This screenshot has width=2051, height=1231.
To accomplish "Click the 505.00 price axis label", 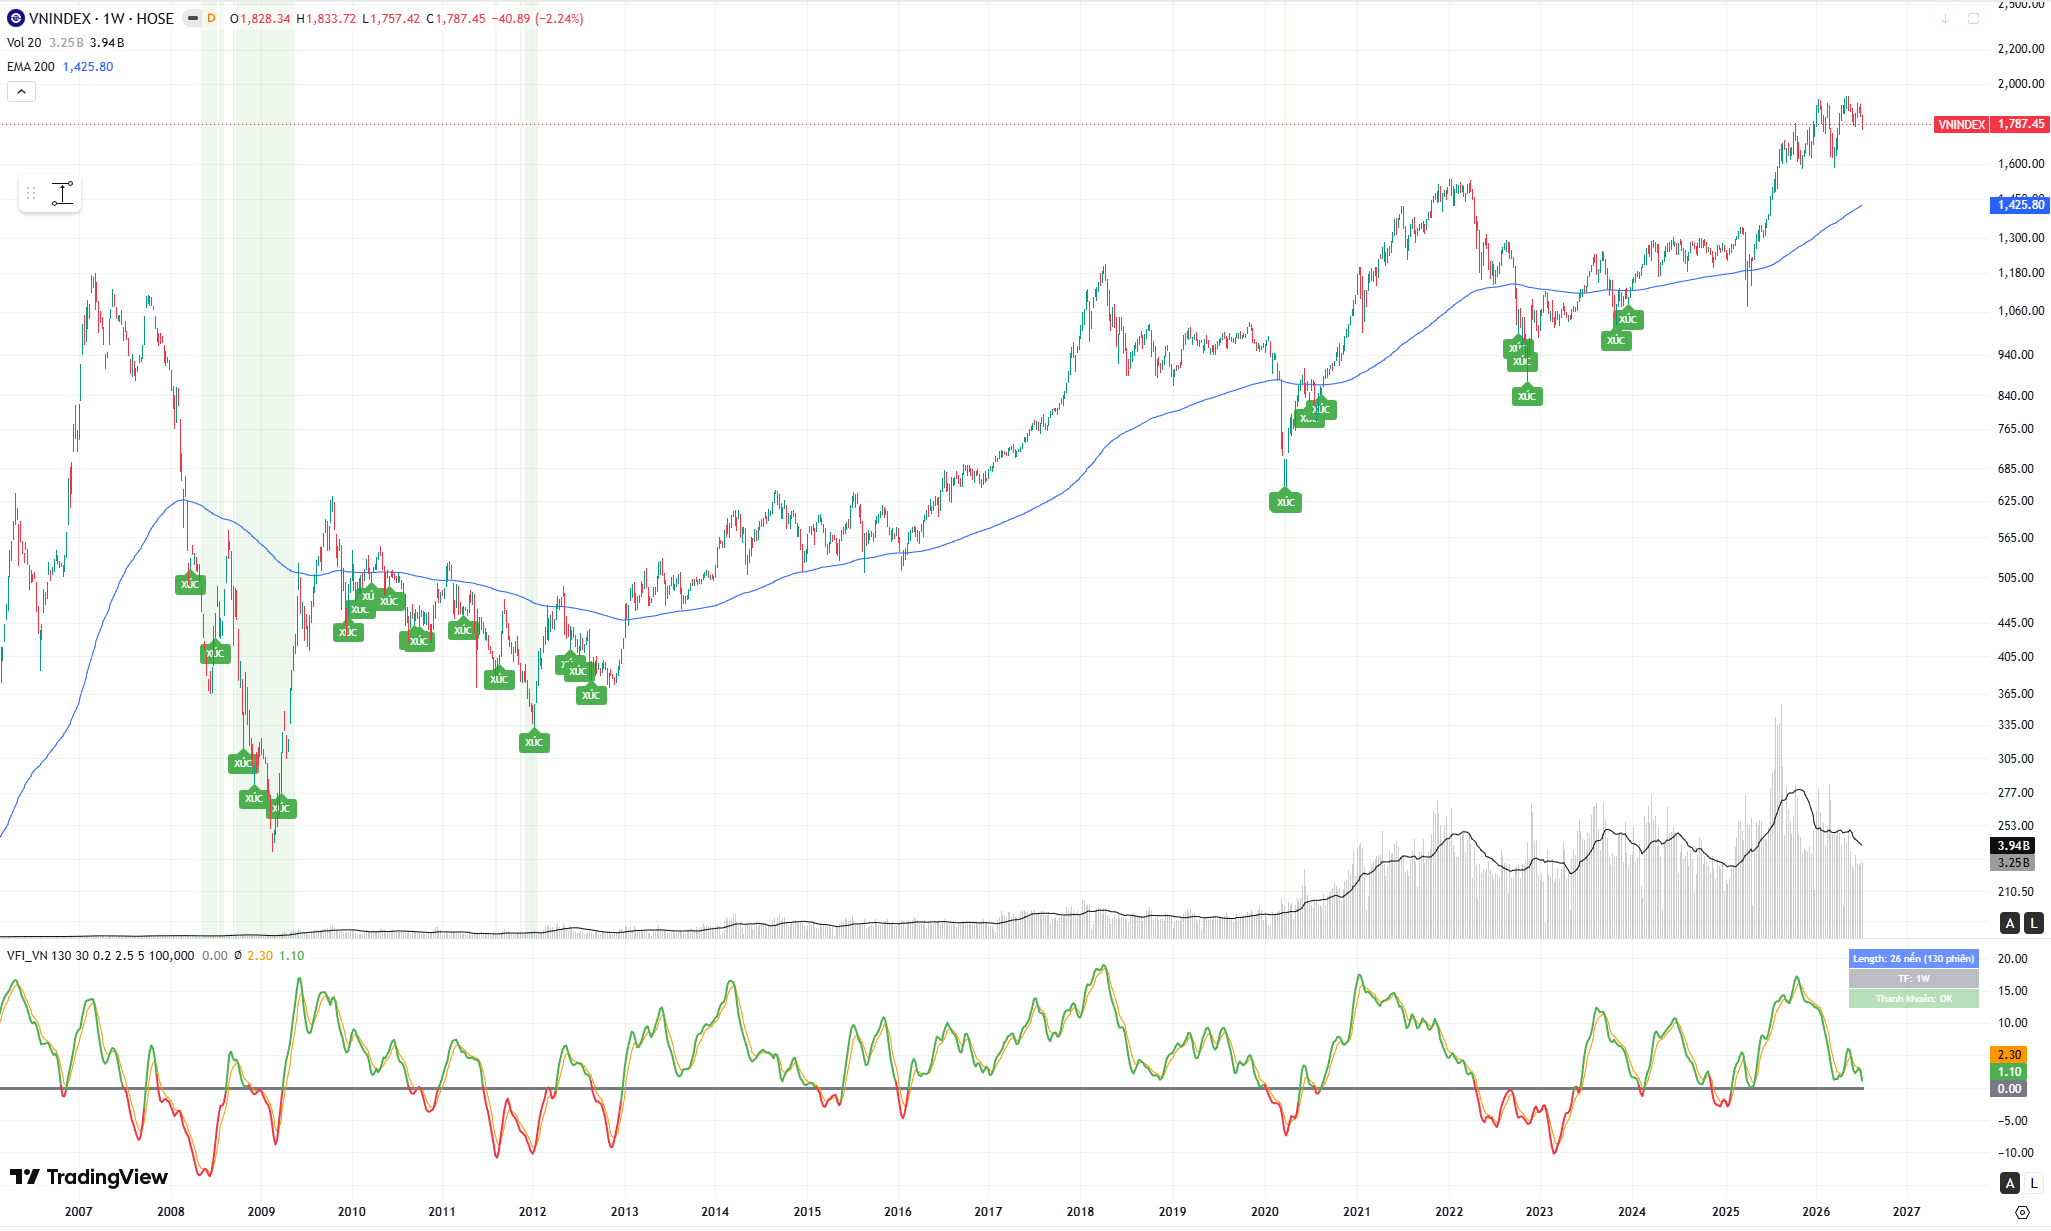I will 2016,578.
